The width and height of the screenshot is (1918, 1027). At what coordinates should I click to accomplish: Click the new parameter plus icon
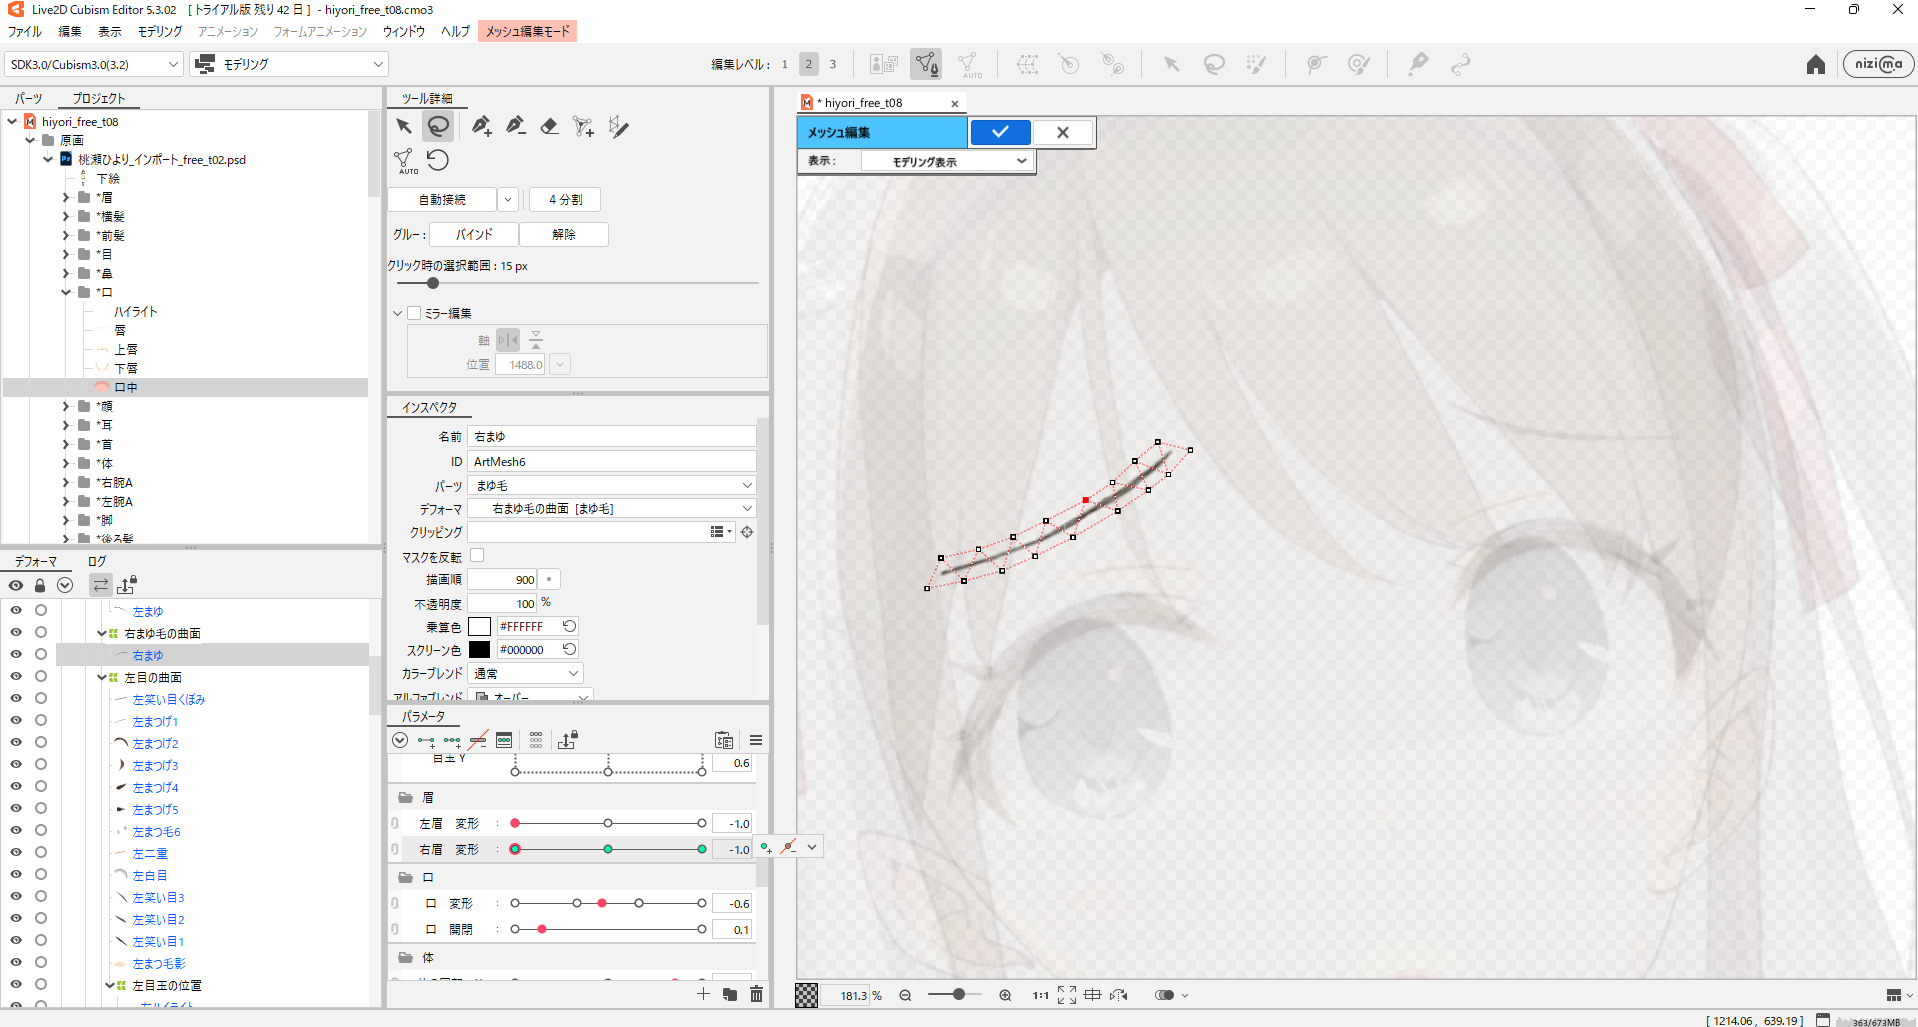point(703,994)
